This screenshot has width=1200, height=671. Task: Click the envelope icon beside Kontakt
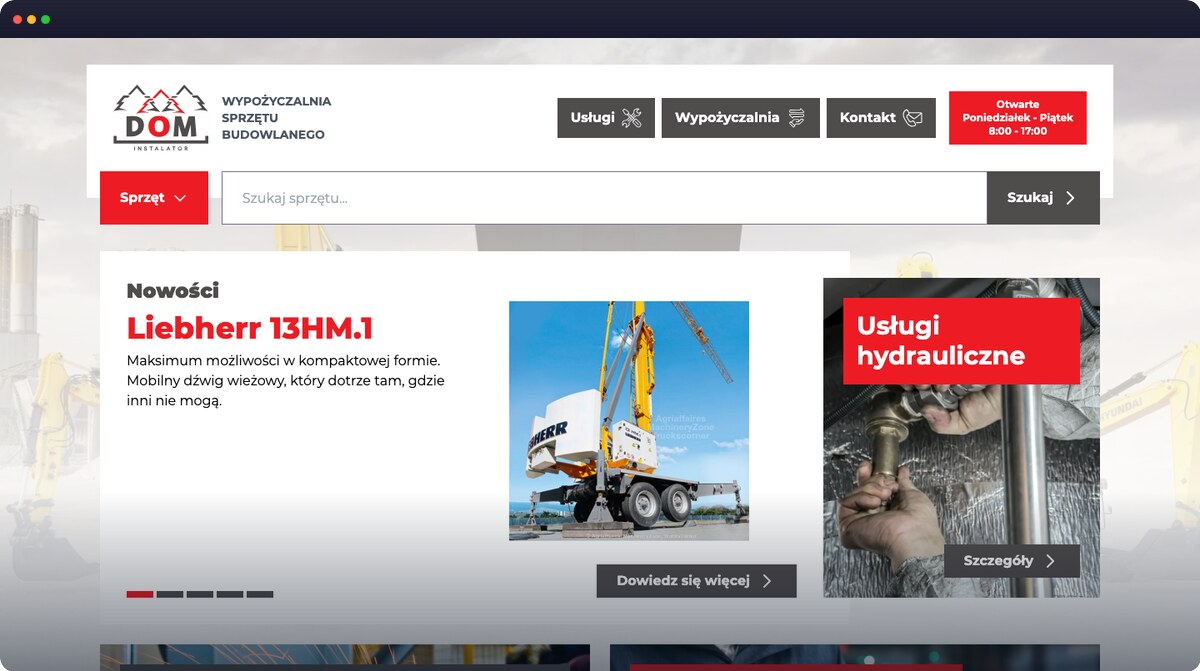click(912, 118)
